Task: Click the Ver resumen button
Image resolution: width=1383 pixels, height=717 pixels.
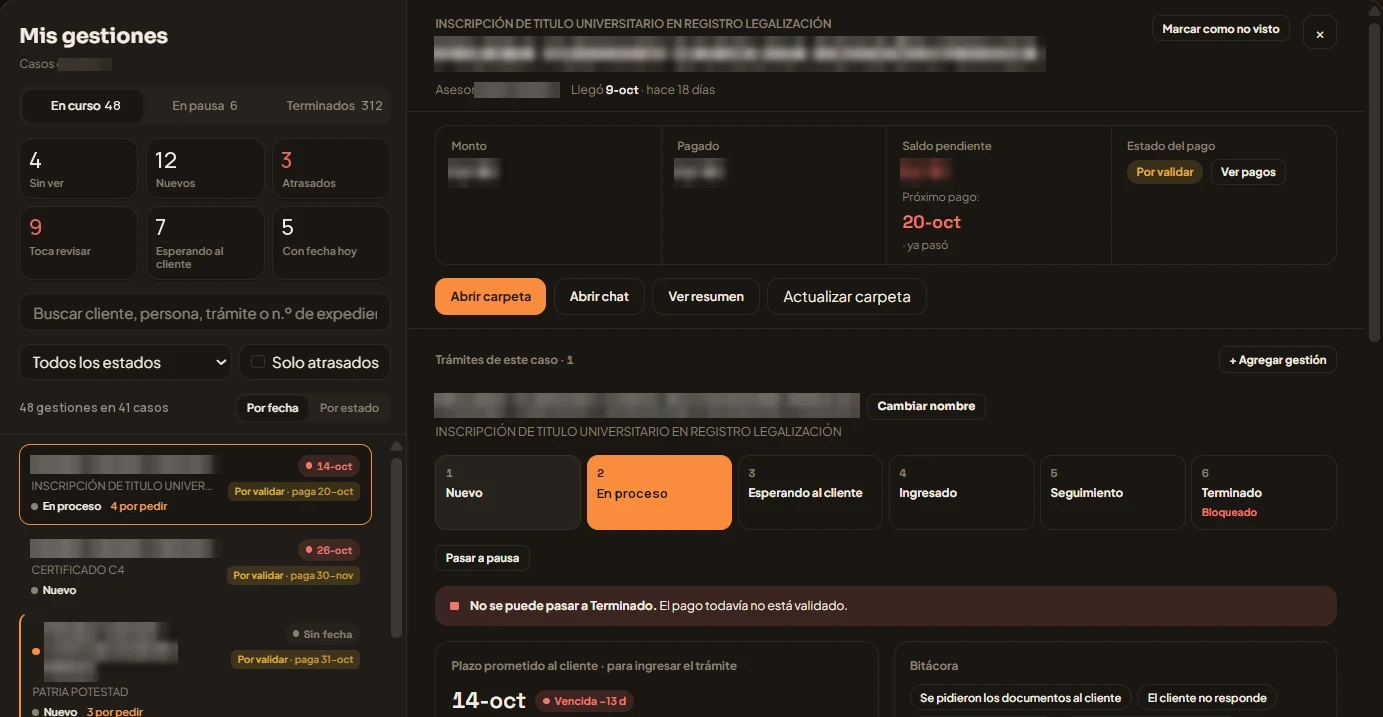Action: tap(706, 296)
